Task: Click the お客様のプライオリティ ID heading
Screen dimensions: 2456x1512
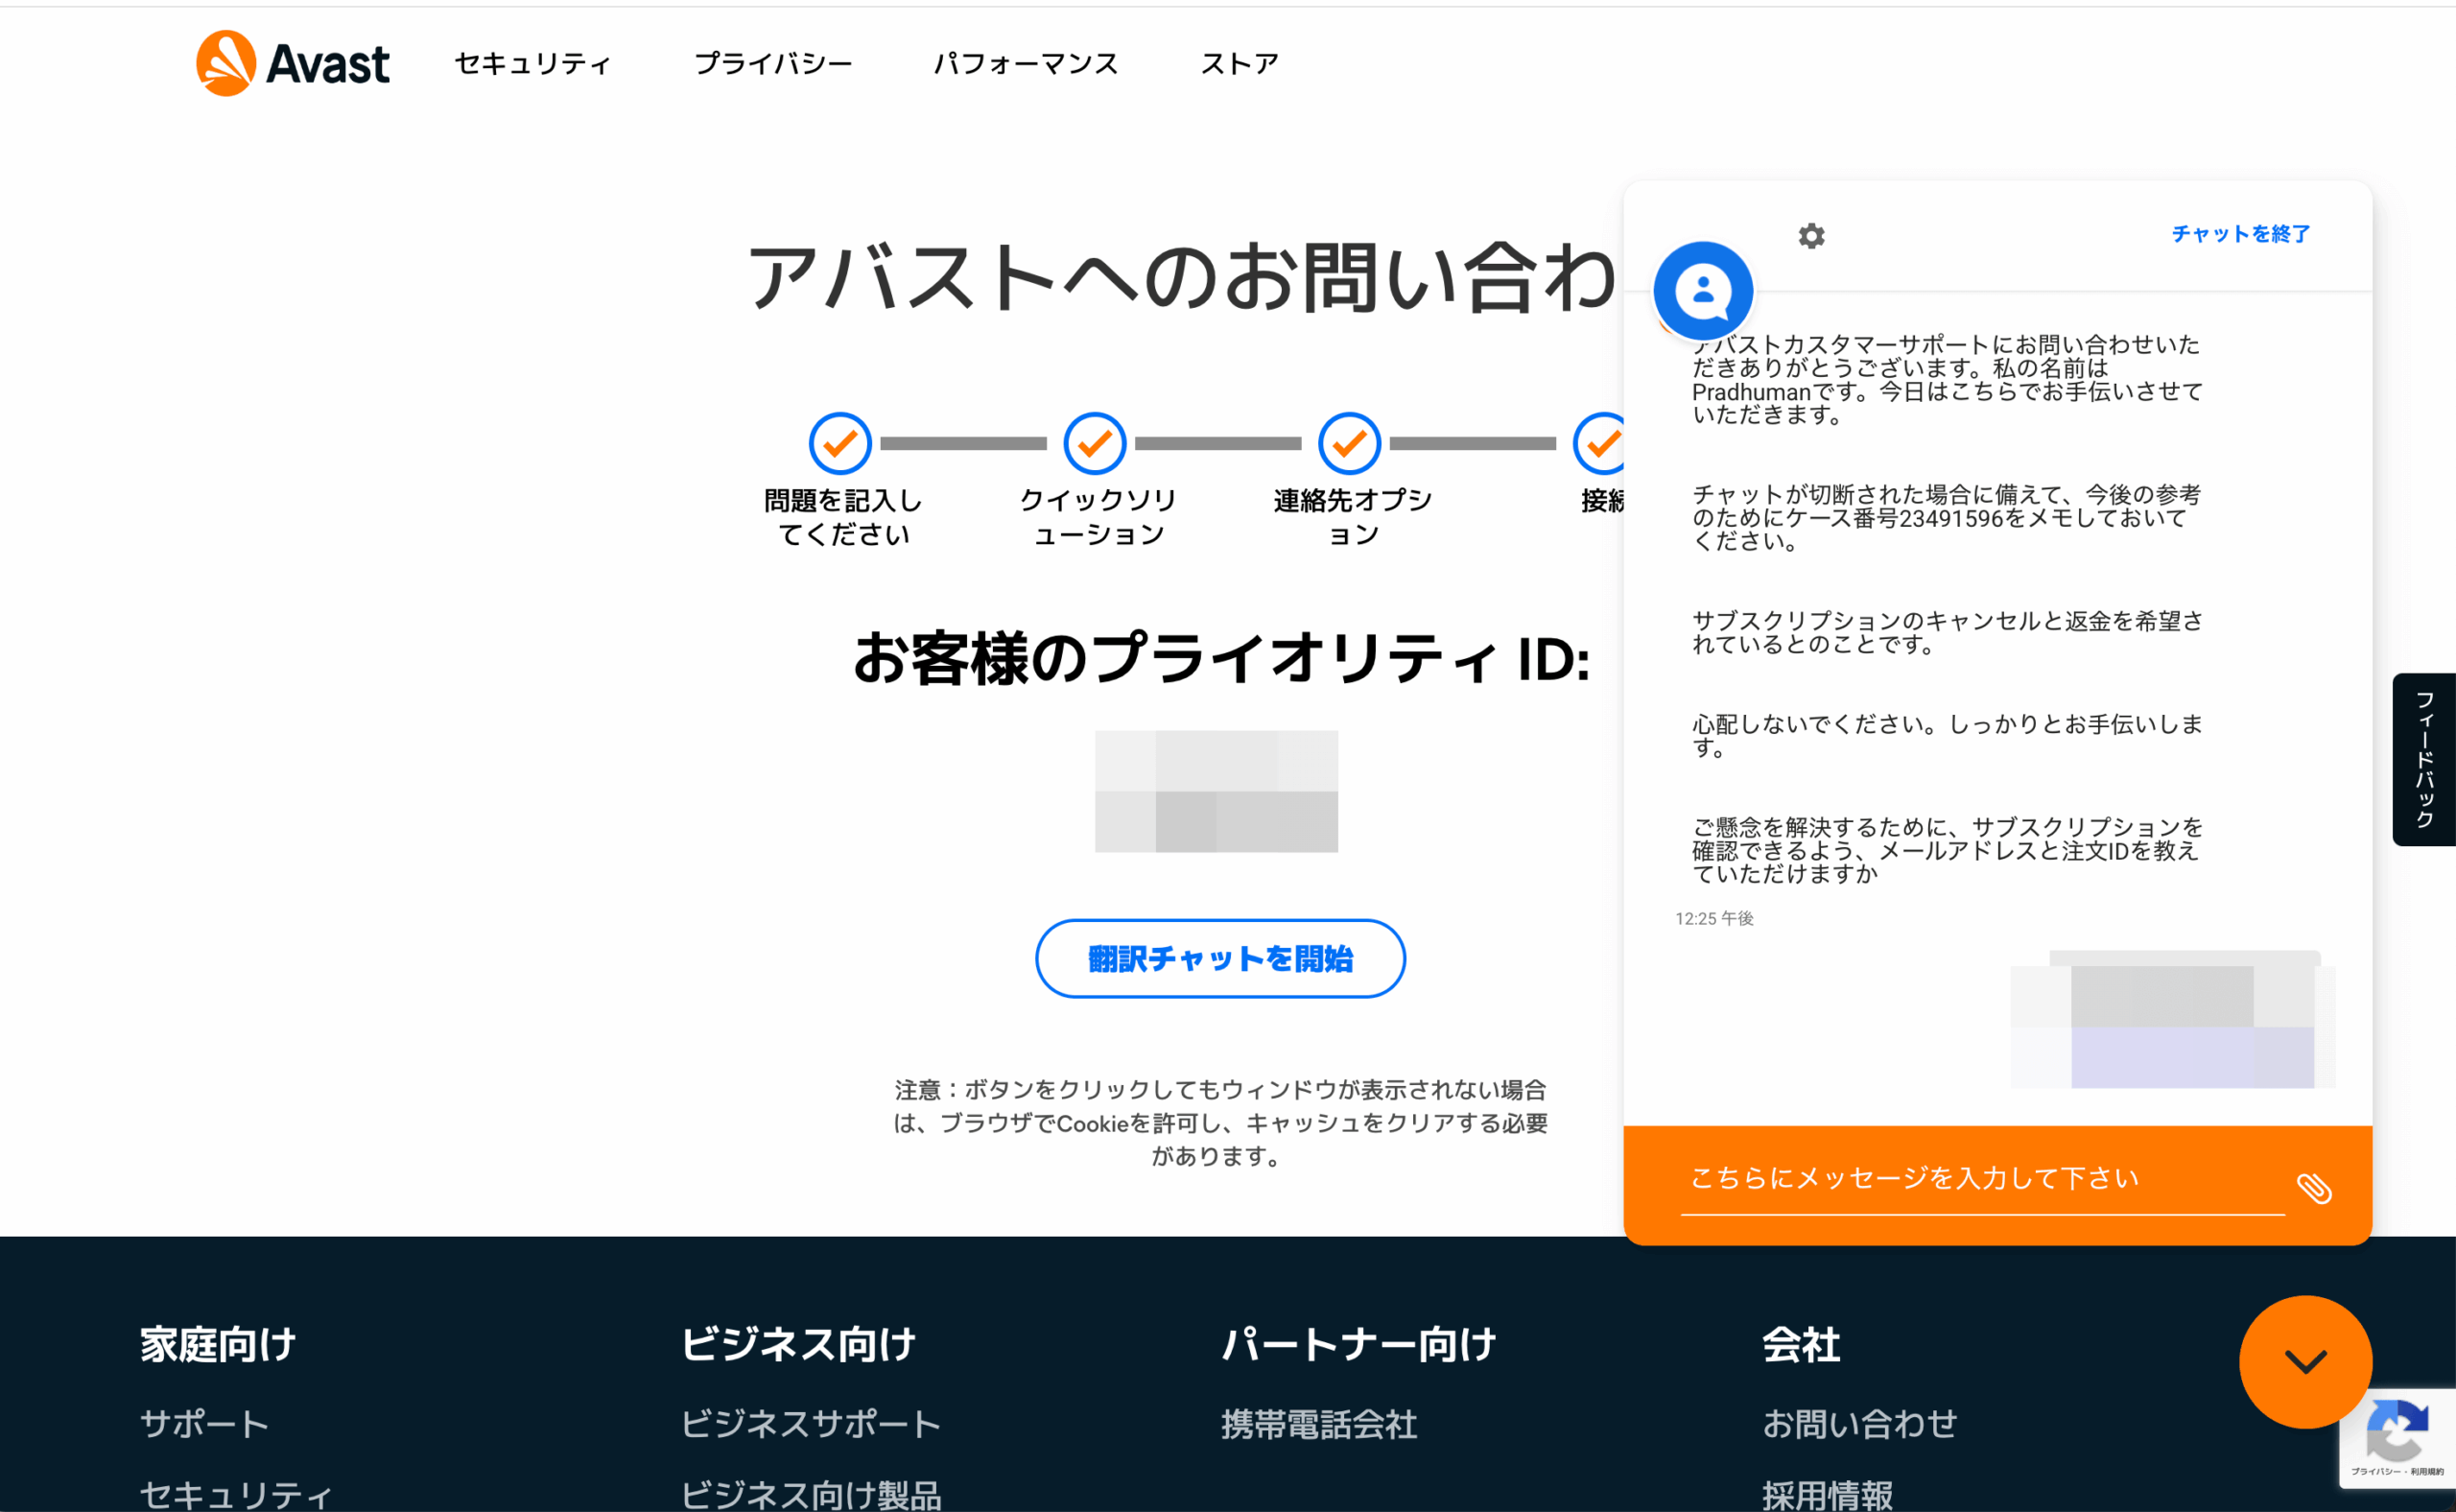Action: (x=1221, y=659)
